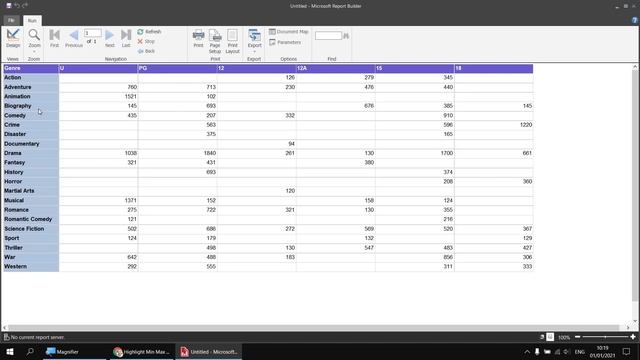Screen dimensions: 640x360
Task: Click the zoom slider in status bar
Action: 605,337
